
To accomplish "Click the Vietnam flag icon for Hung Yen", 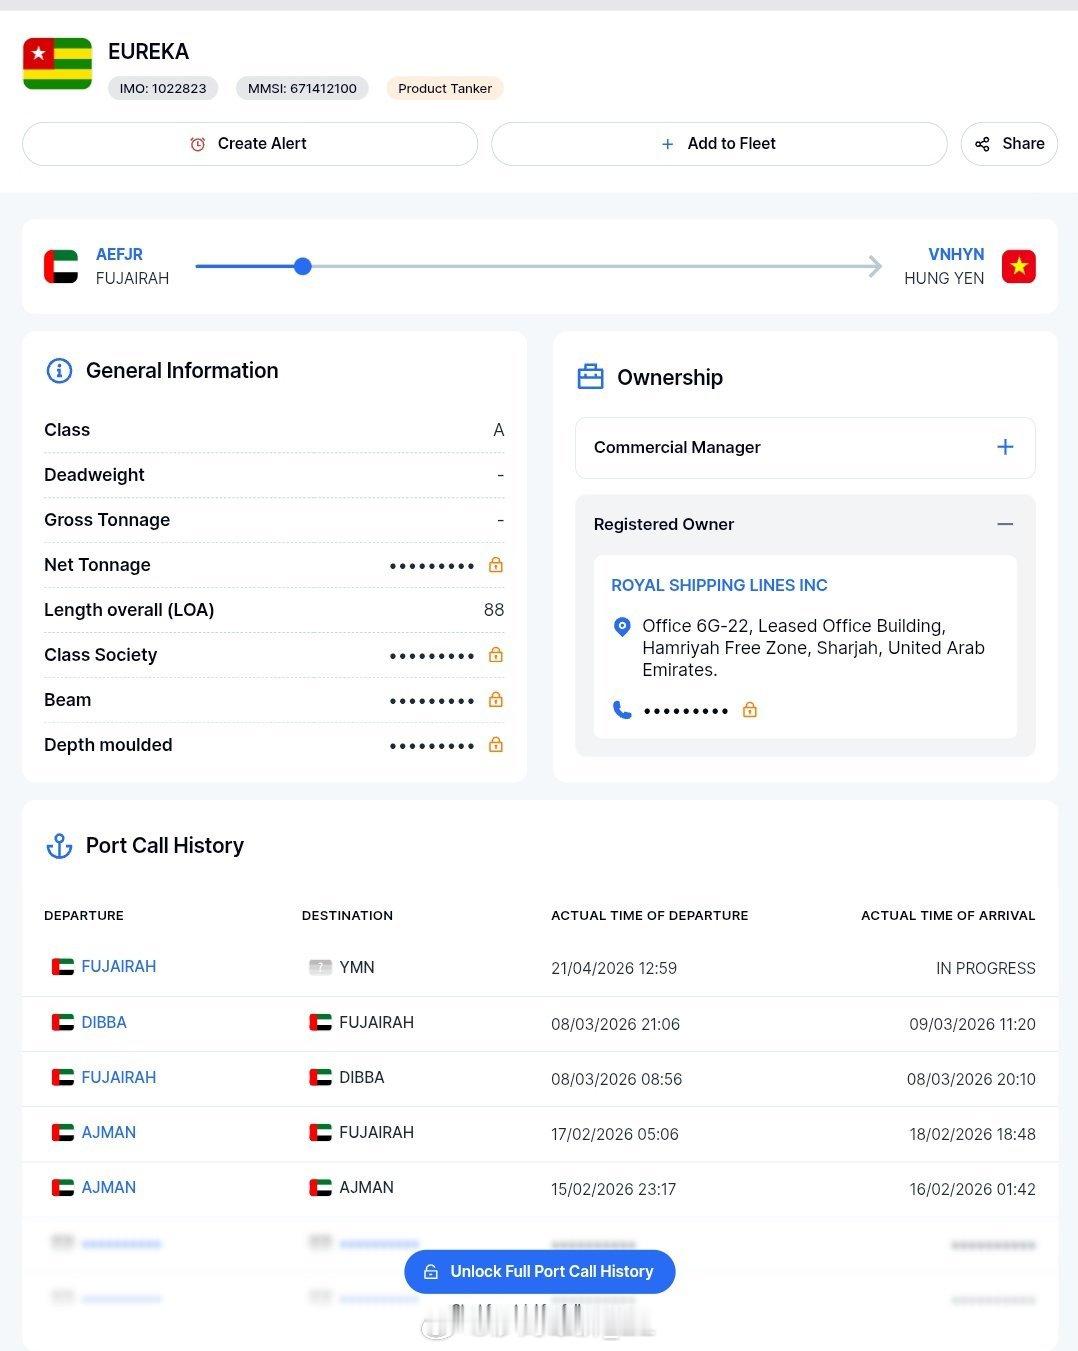I will pos(1019,266).
